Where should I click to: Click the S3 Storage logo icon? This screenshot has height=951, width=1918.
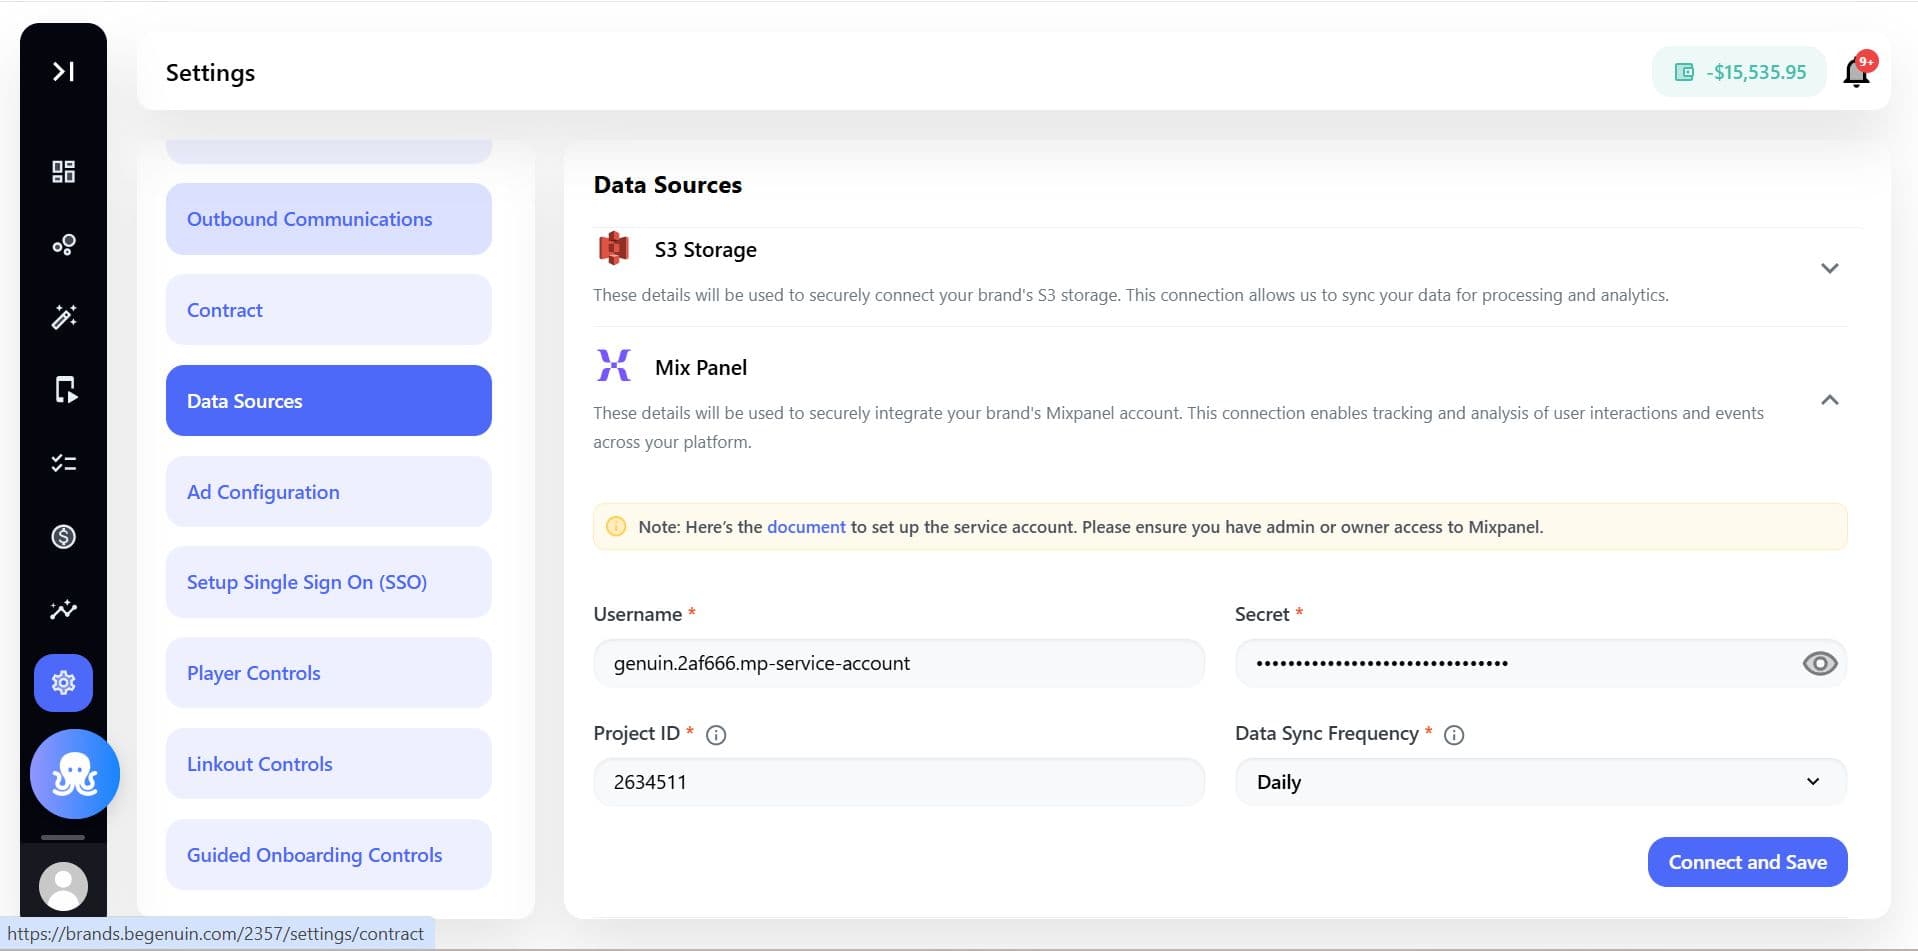pyautogui.click(x=613, y=248)
